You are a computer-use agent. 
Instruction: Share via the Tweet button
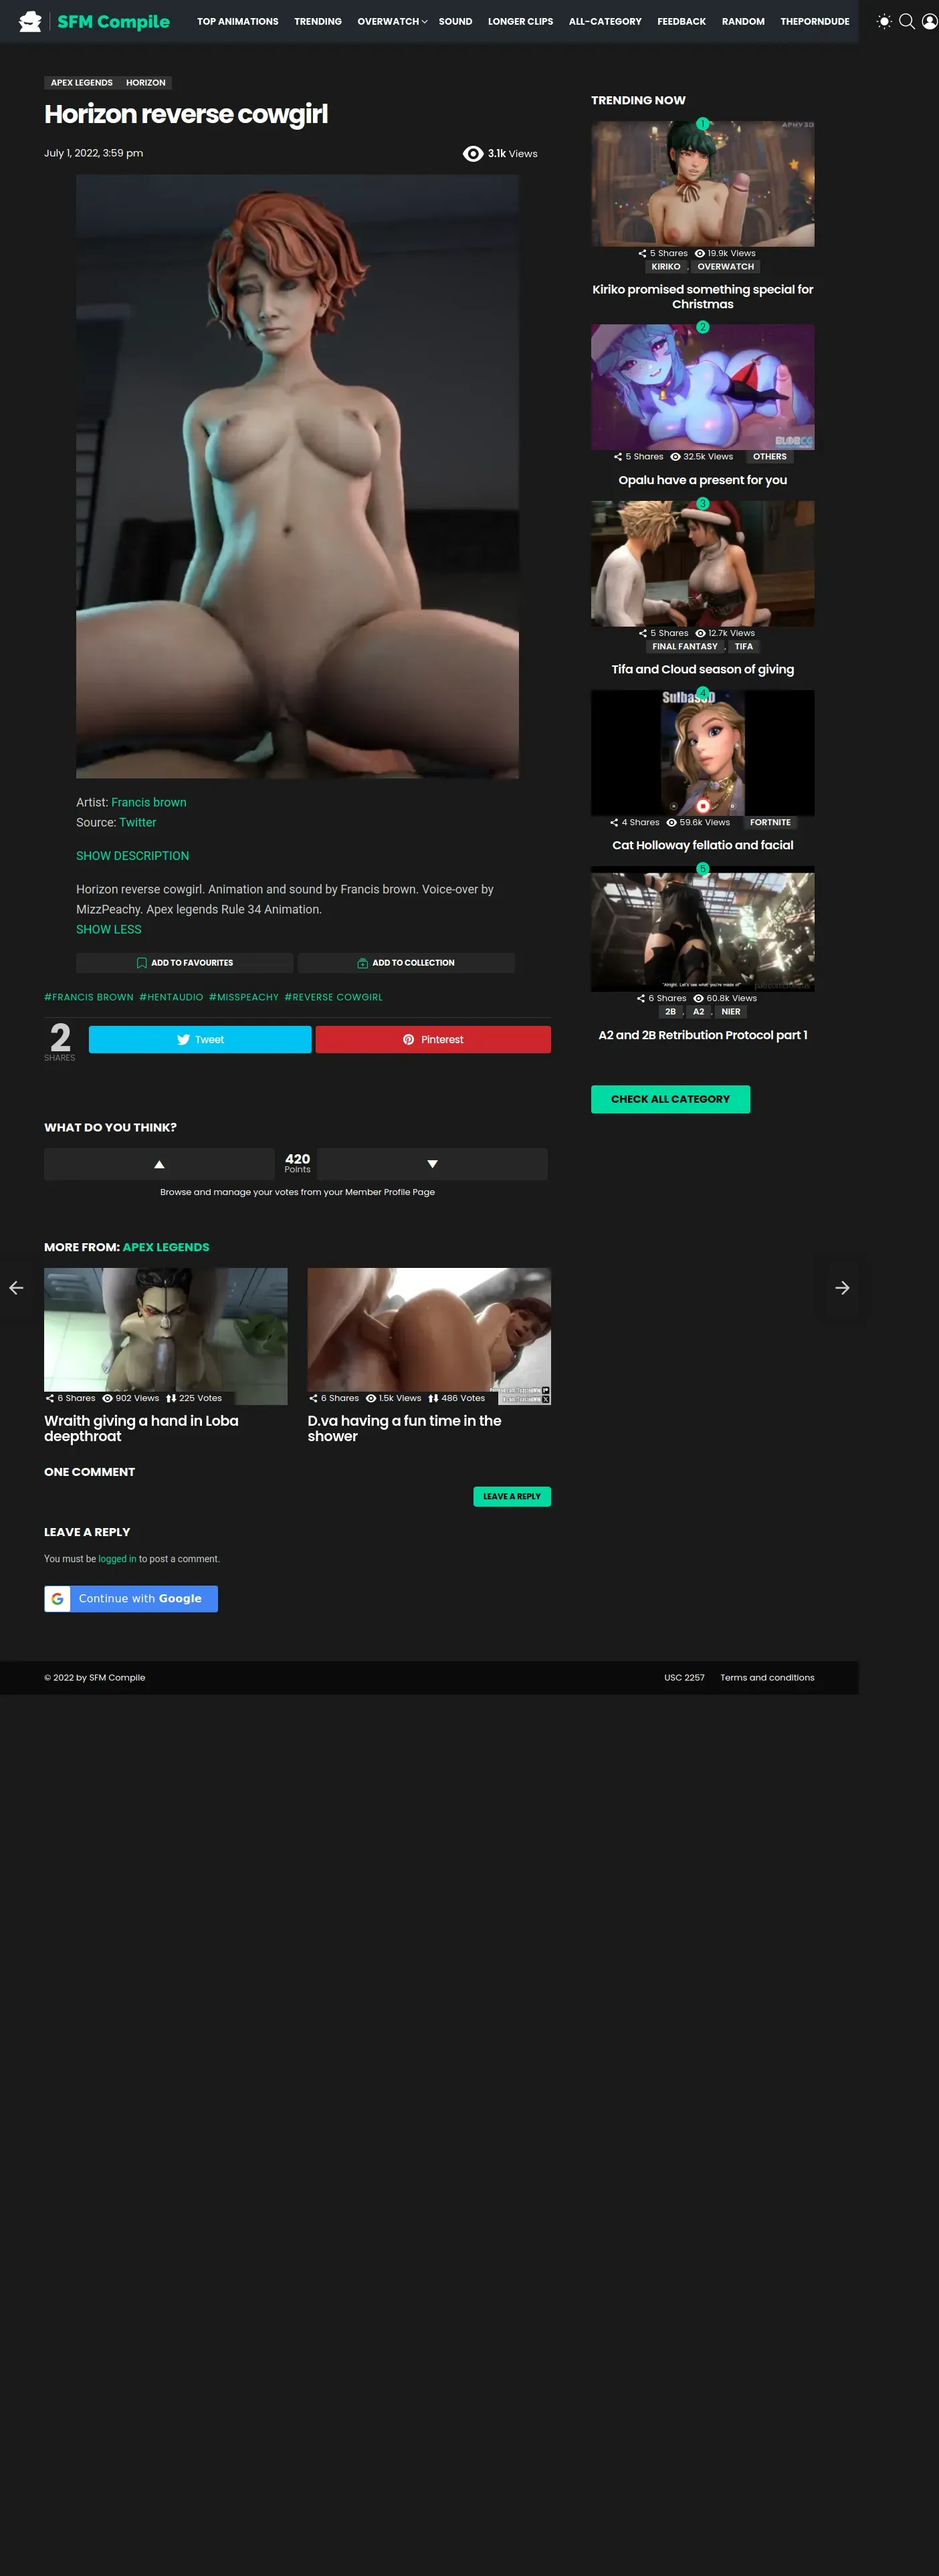click(x=200, y=1040)
